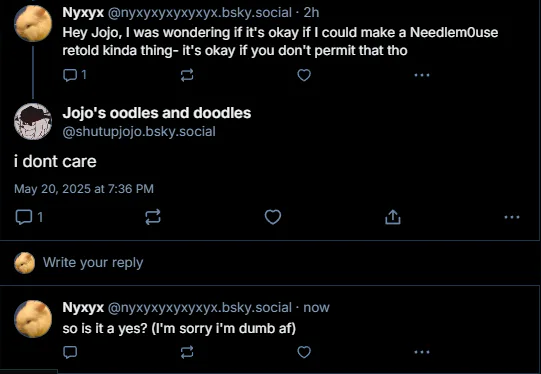Click reply icon on "so is it a yes?" post
This screenshot has height=374, width=541.
(x=70, y=352)
